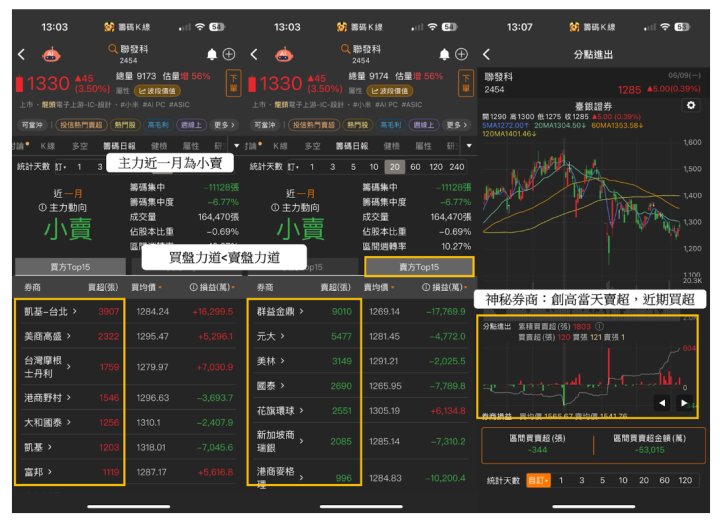720x523 pixels.
Task: Tap add-to-watchlist plus icon on left screen
Action: (229, 55)
